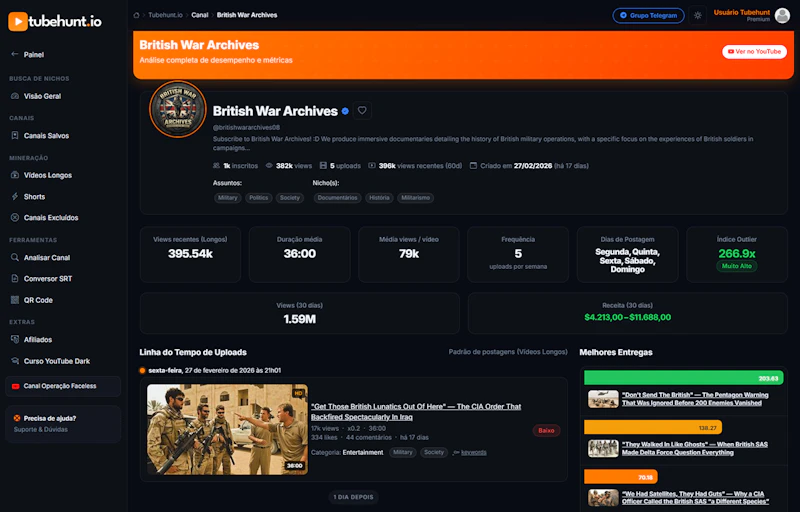
Task: Click the blue verified badge icon
Action: 345,111
